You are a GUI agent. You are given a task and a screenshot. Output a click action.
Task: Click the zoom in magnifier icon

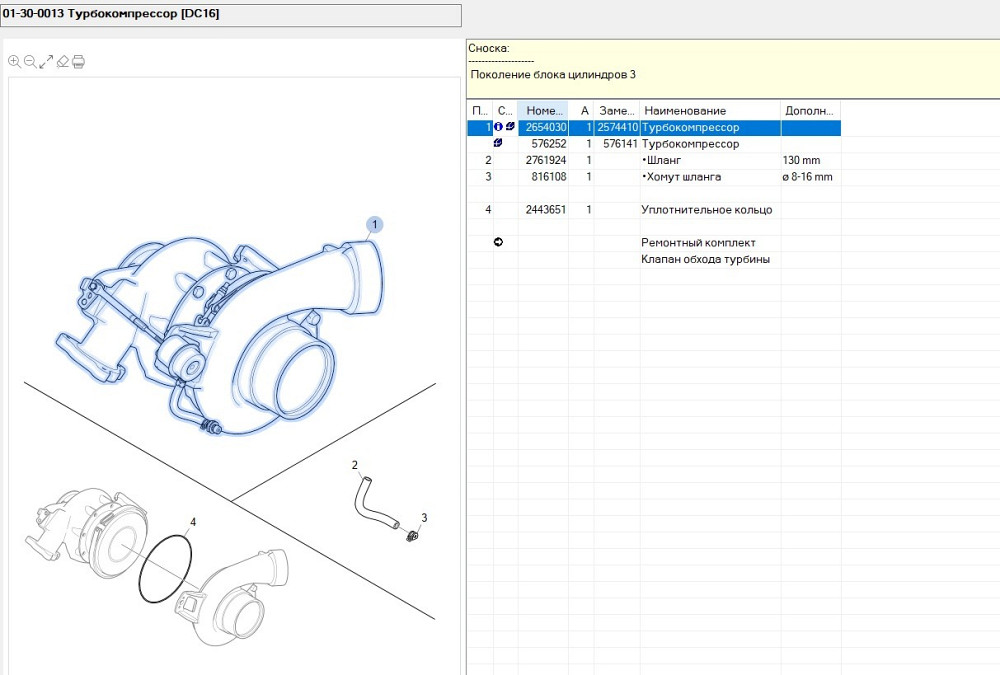click(14, 61)
